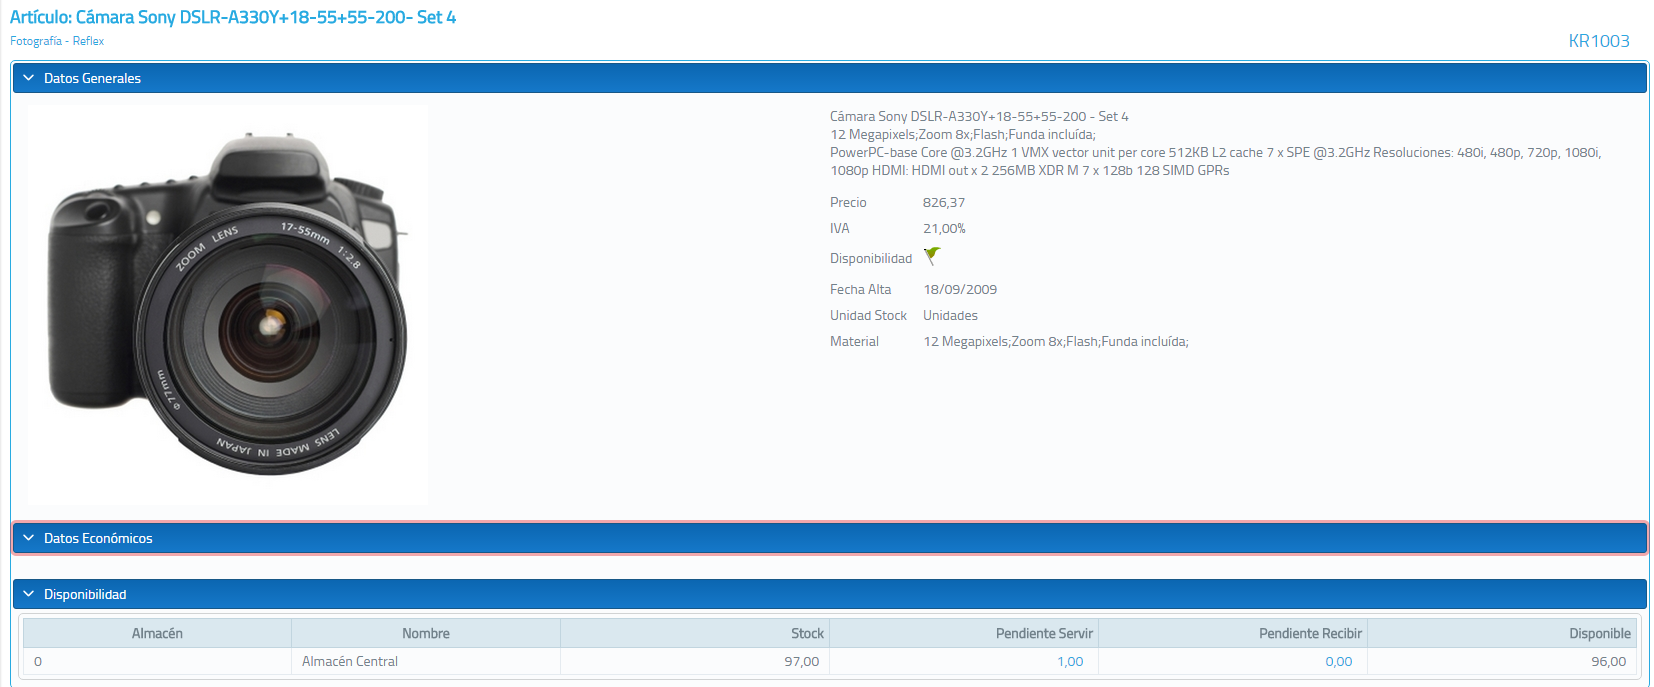1654x687 pixels.
Task: Click the Precio field label
Action: [848, 202]
